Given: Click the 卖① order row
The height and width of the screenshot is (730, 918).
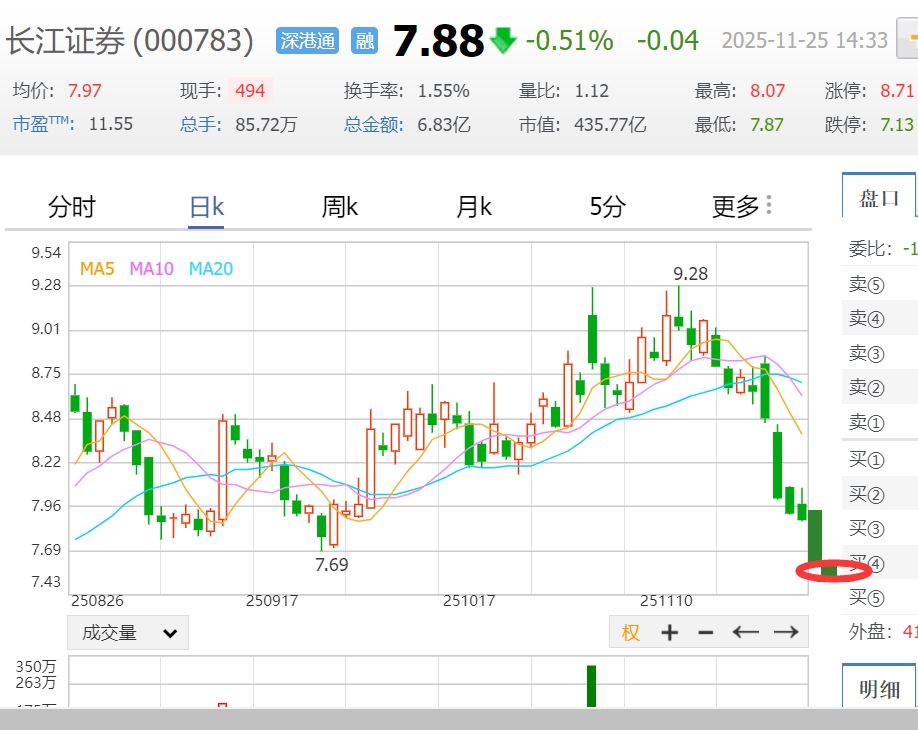Looking at the screenshot, I should 880,421.
